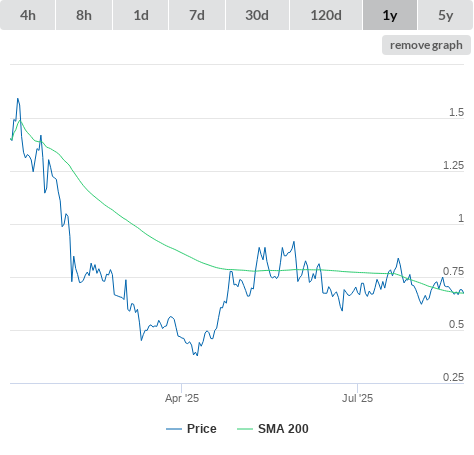The height and width of the screenshot is (455, 474).
Task: Click the 0.75 y-axis label
Action: coord(453,271)
